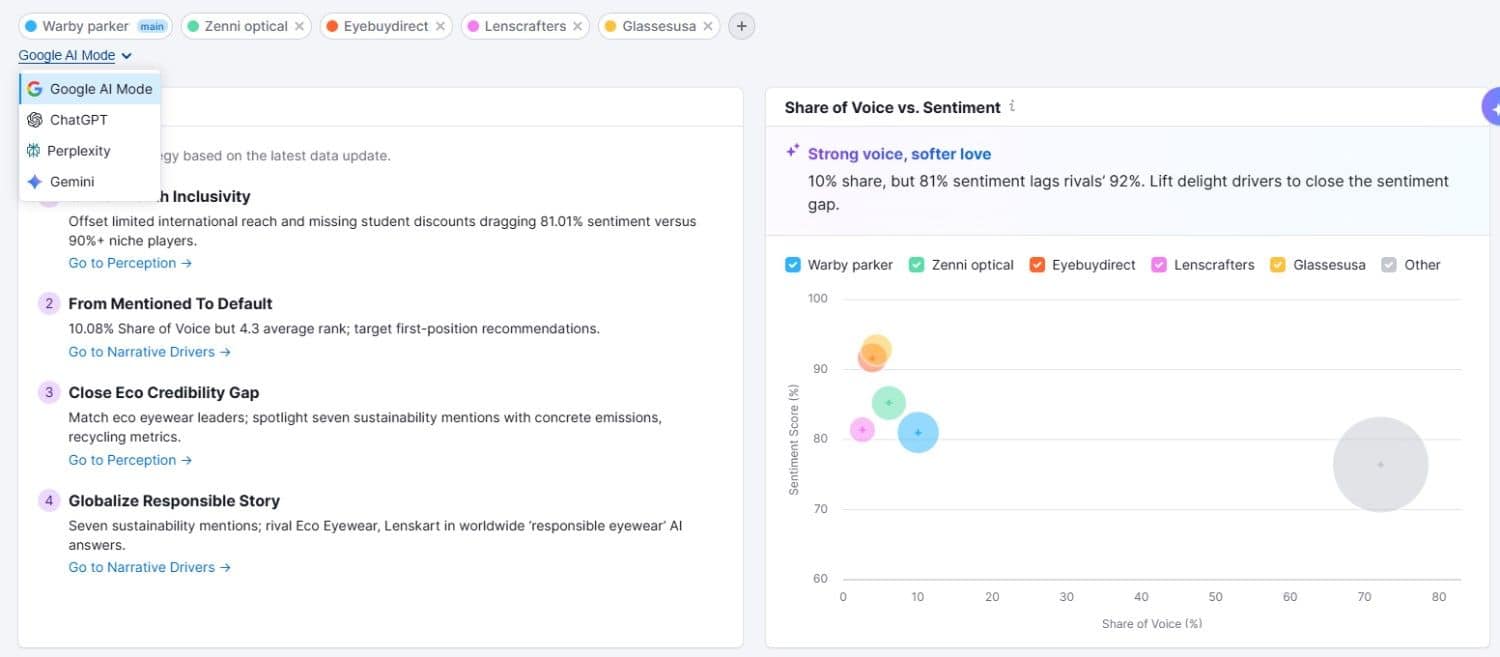Click the Warby parker blue dot chip
1500x657 pixels.
(31, 27)
